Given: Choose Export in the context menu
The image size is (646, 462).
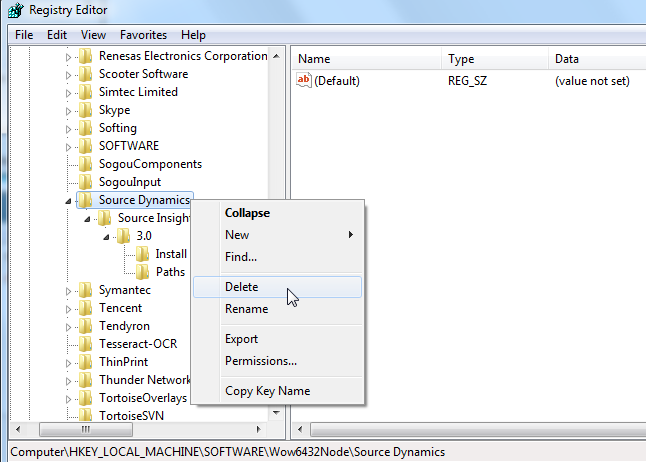Looking at the screenshot, I should [x=277, y=339].
